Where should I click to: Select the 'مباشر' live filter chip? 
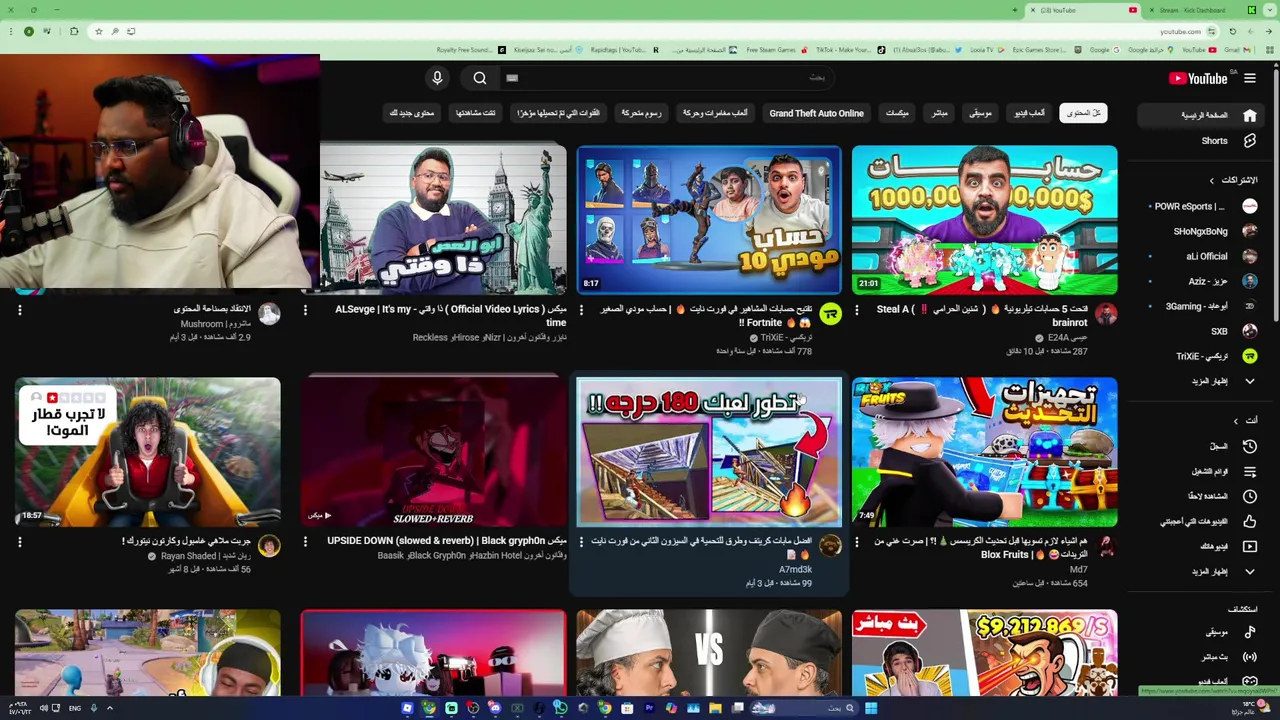point(940,113)
